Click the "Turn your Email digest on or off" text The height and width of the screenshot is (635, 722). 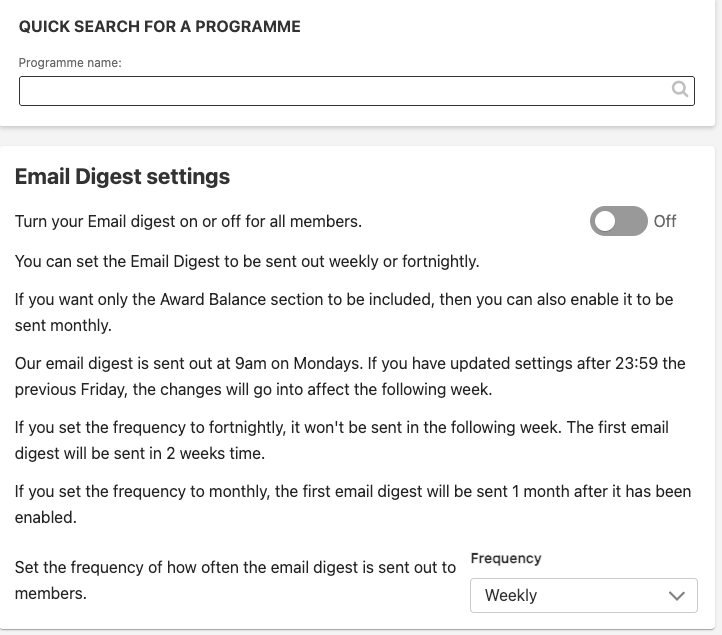[188, 221]
